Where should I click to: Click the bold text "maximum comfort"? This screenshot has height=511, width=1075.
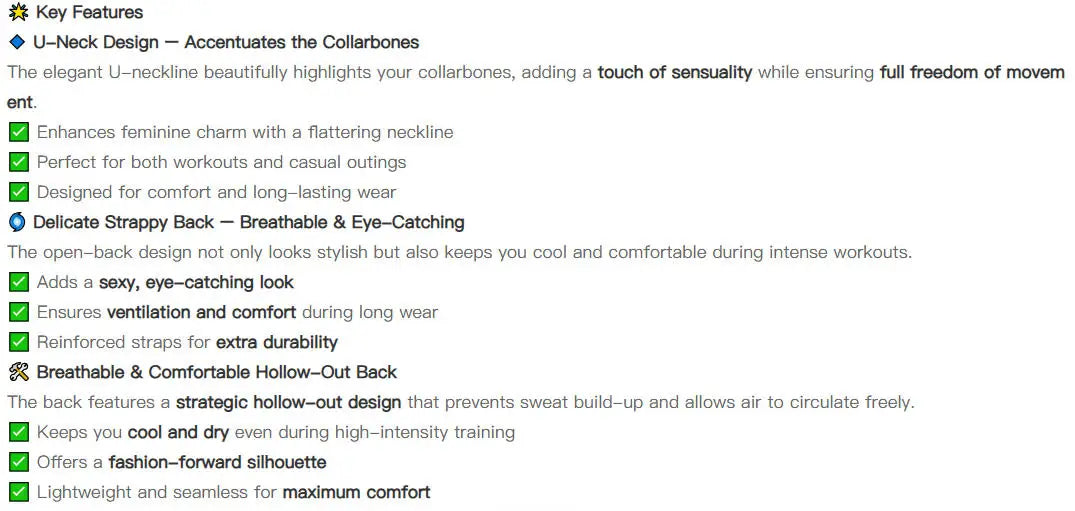point(356,492)
